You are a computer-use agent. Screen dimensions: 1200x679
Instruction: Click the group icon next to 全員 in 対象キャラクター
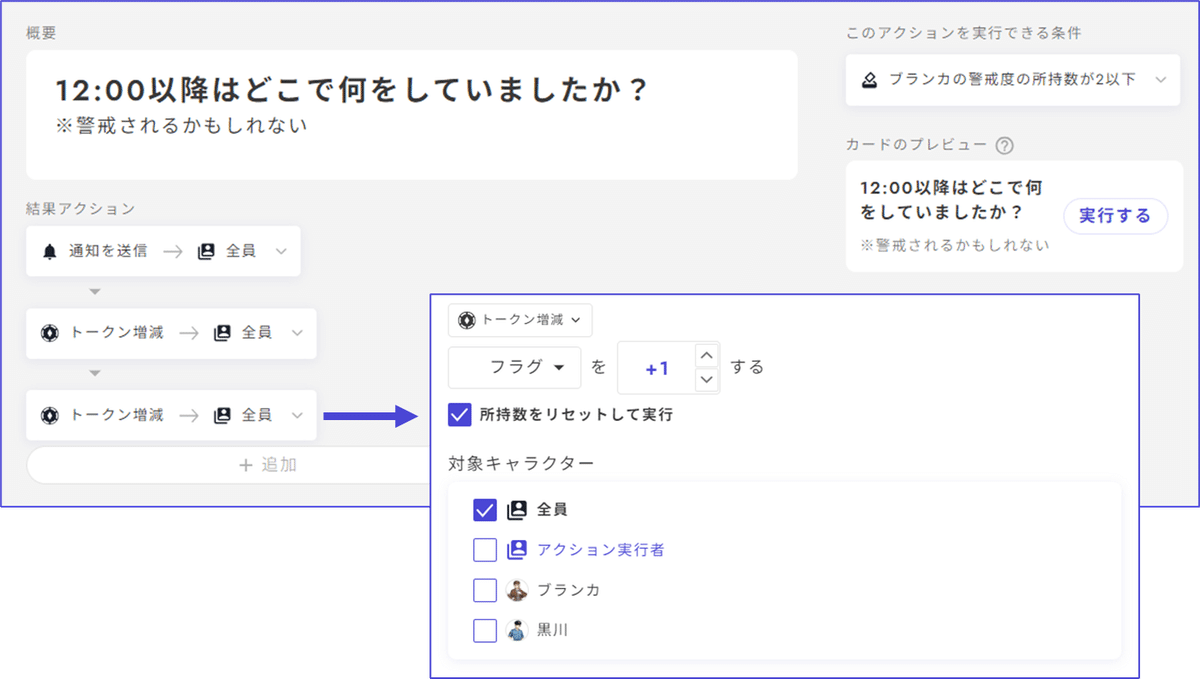517,510
